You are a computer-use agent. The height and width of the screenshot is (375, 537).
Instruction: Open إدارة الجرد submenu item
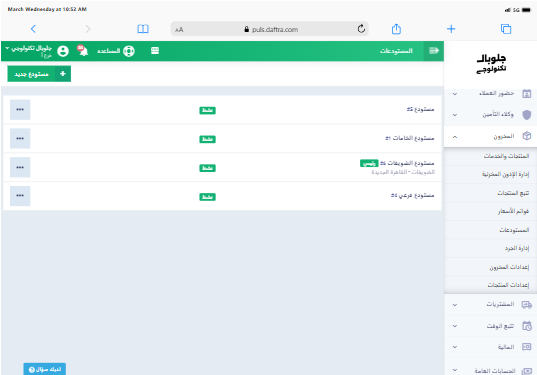pos(517,248)
